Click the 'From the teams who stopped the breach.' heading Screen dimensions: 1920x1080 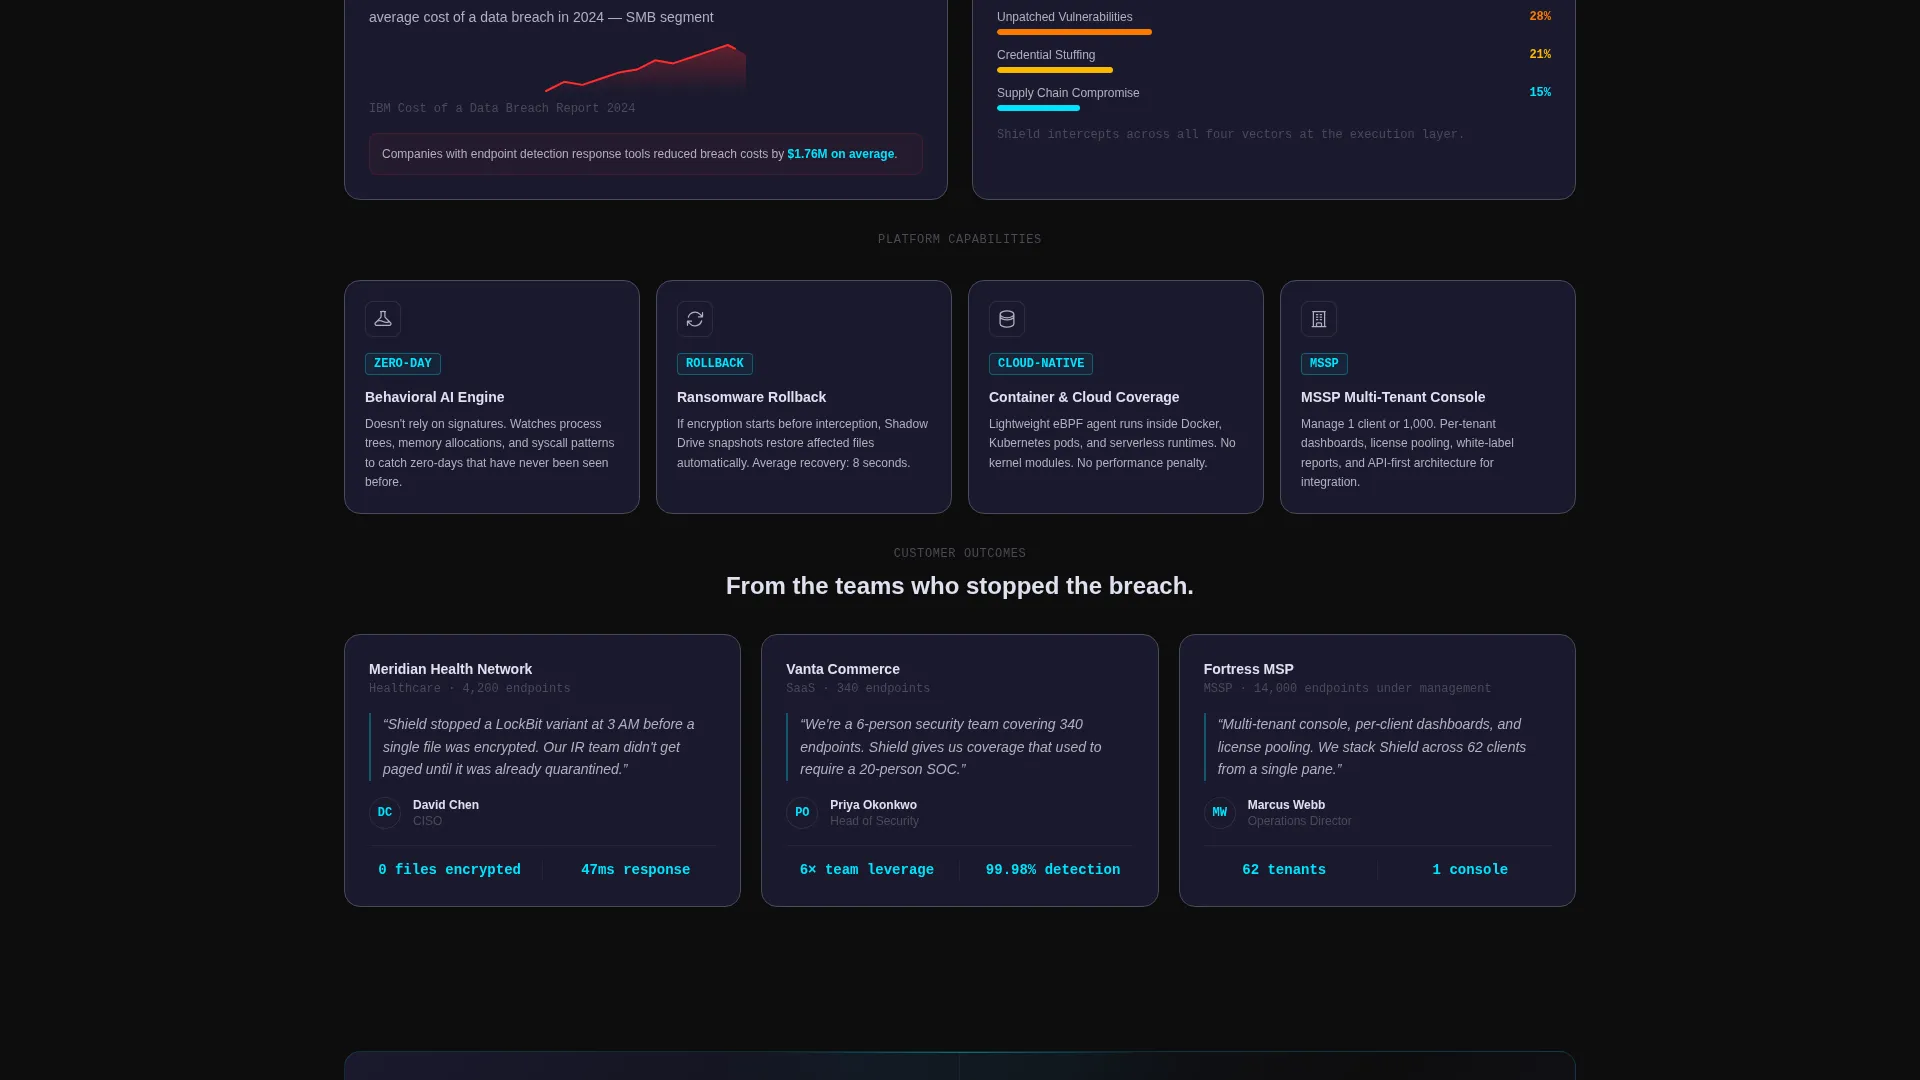[960, 586]
